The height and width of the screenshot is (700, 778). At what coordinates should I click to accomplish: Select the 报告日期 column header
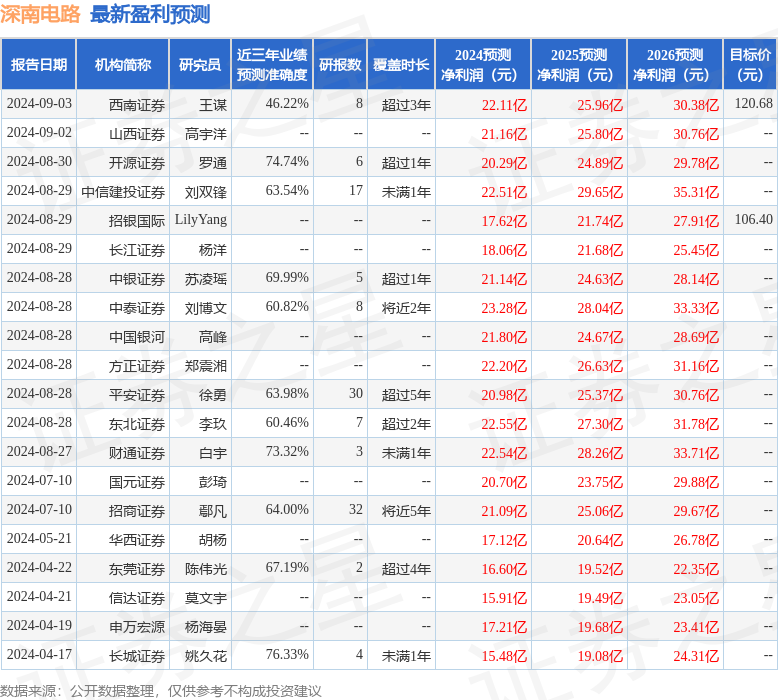click(39, 64)
